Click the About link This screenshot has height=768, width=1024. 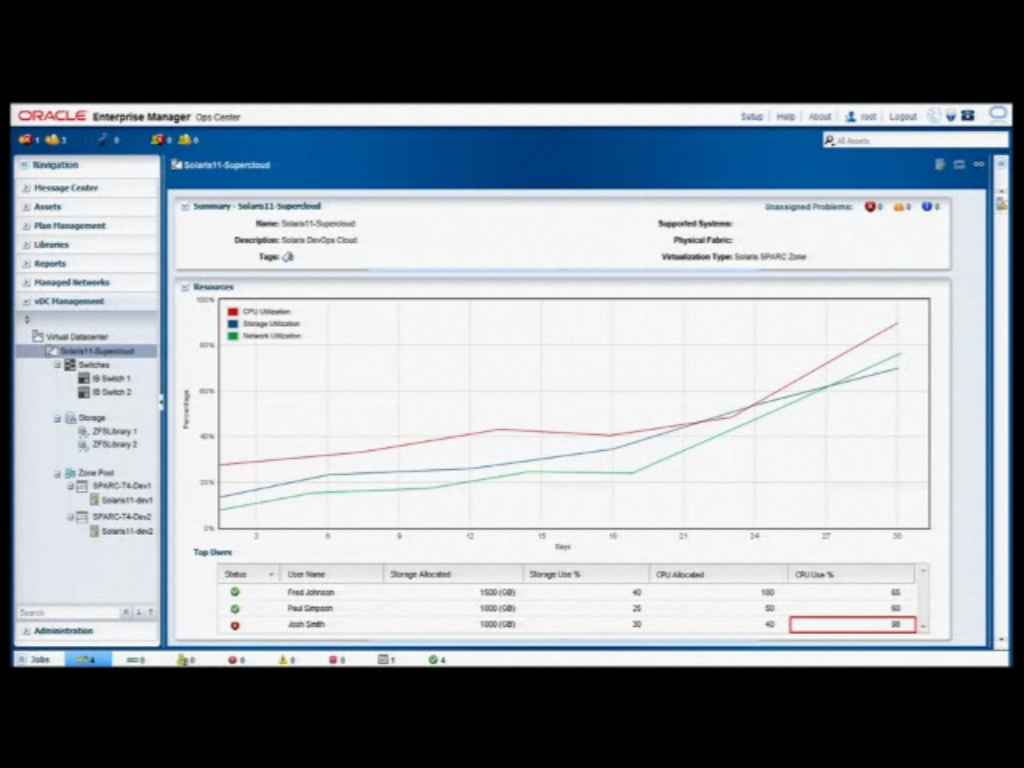tap(820, 116)
